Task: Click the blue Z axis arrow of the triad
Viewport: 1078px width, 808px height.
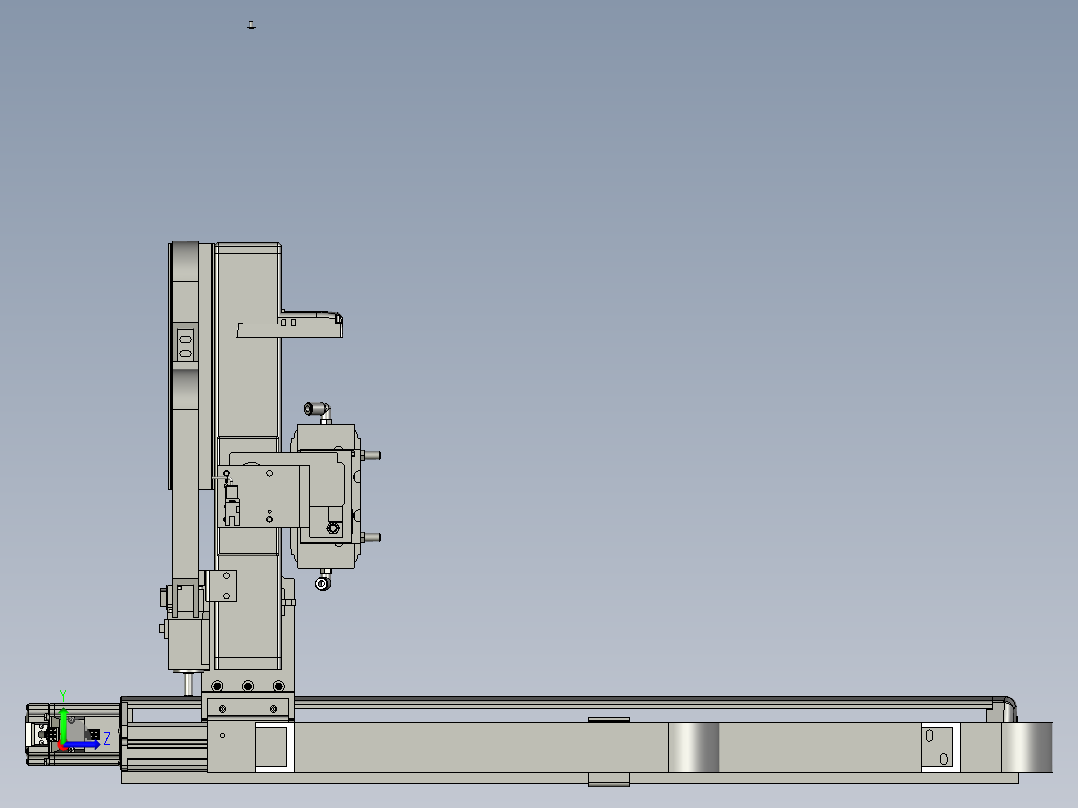Action: [x=83, y=744]
